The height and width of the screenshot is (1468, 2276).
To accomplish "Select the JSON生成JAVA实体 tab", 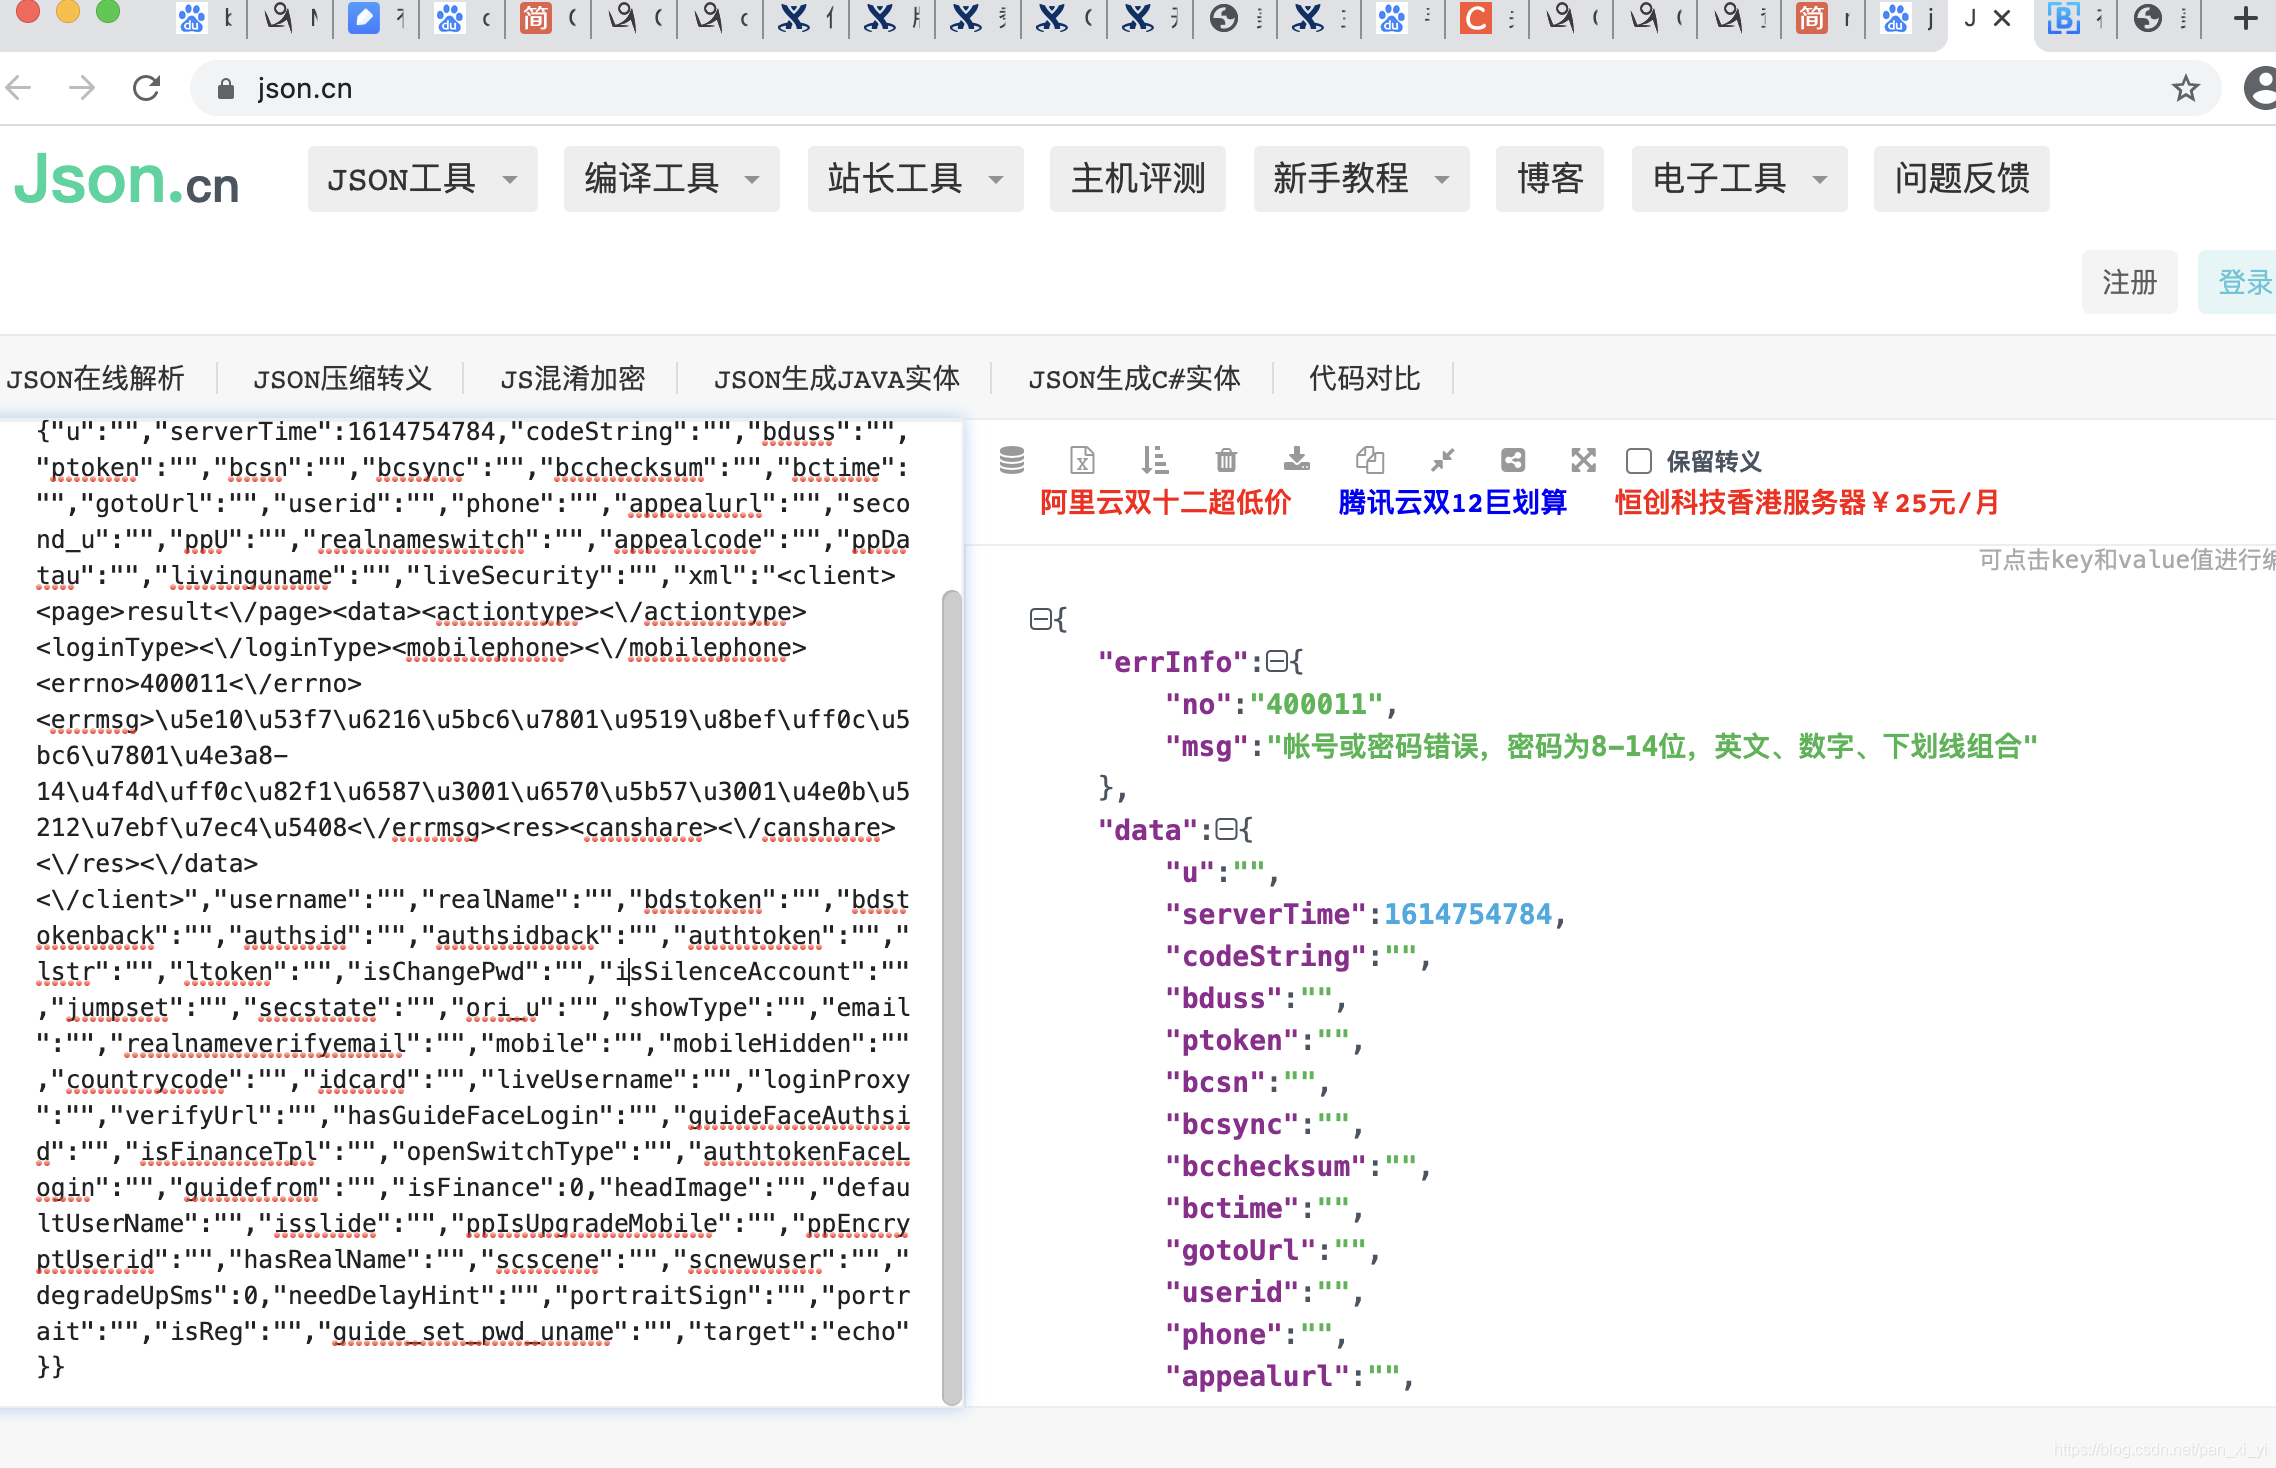I will (x=837, y=378).
